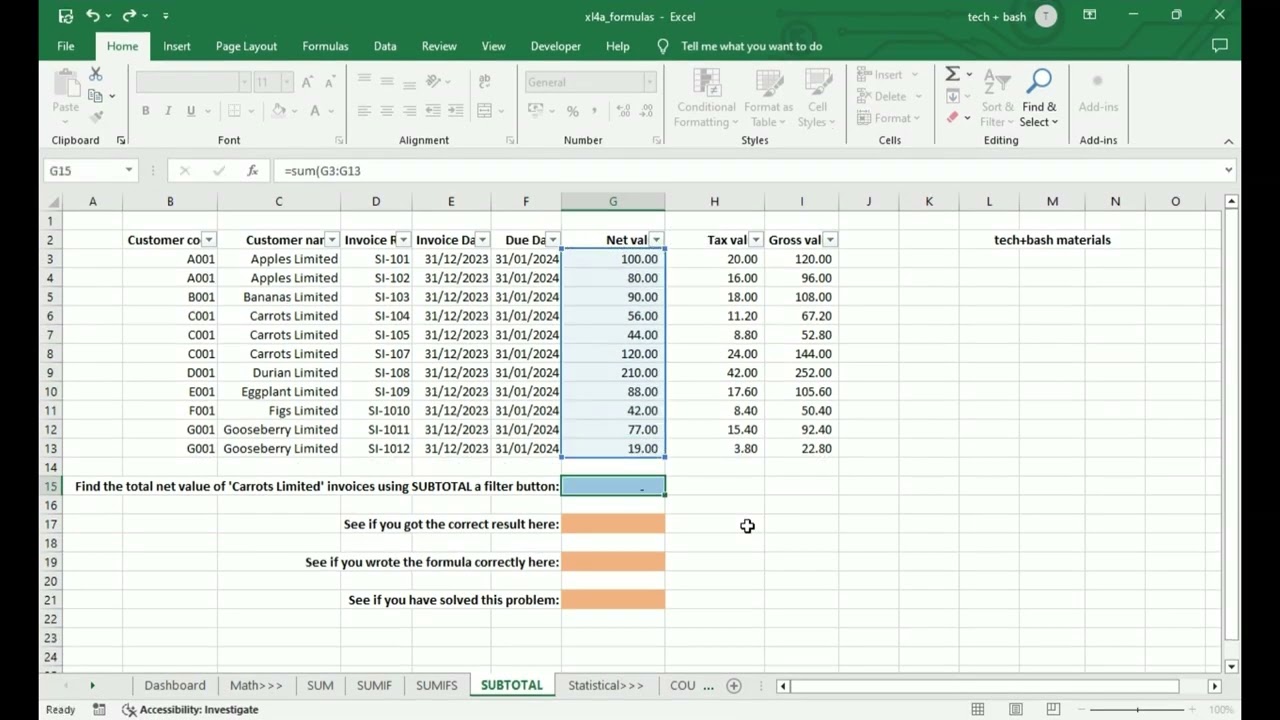Click the Insert cells button

(887, 75)
